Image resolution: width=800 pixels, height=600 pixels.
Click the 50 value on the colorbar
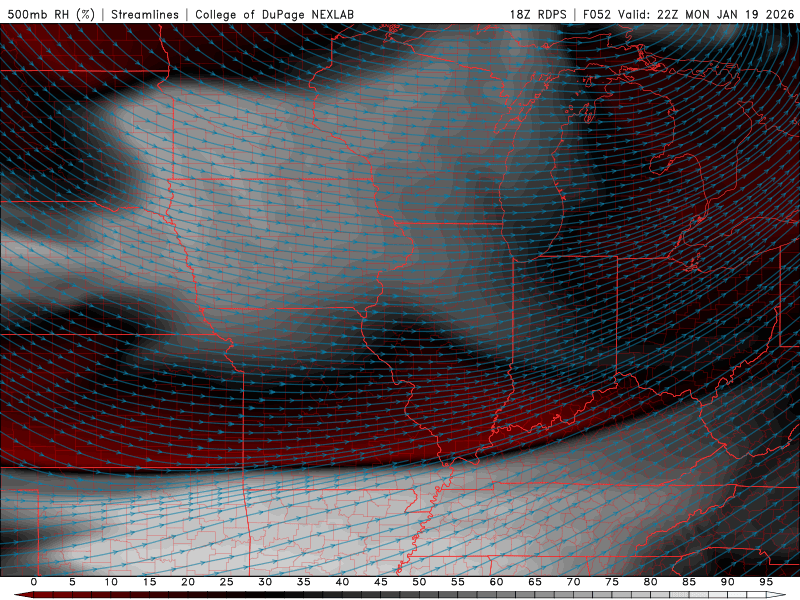click(x=419, y=582)
